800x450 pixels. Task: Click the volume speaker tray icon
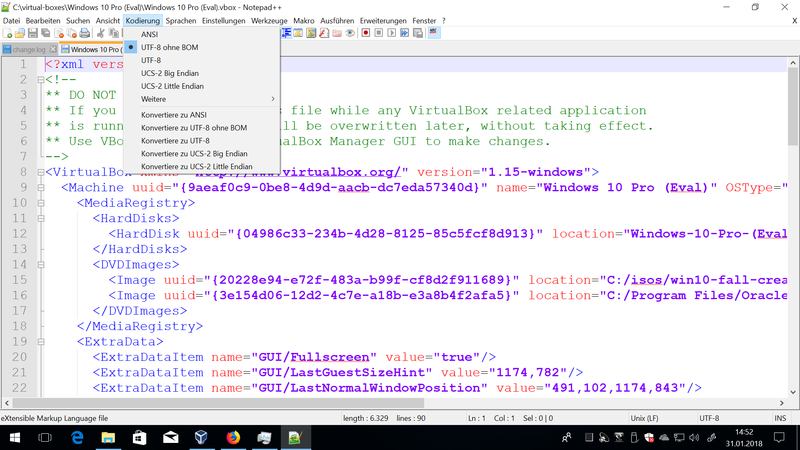click(694, 438)
